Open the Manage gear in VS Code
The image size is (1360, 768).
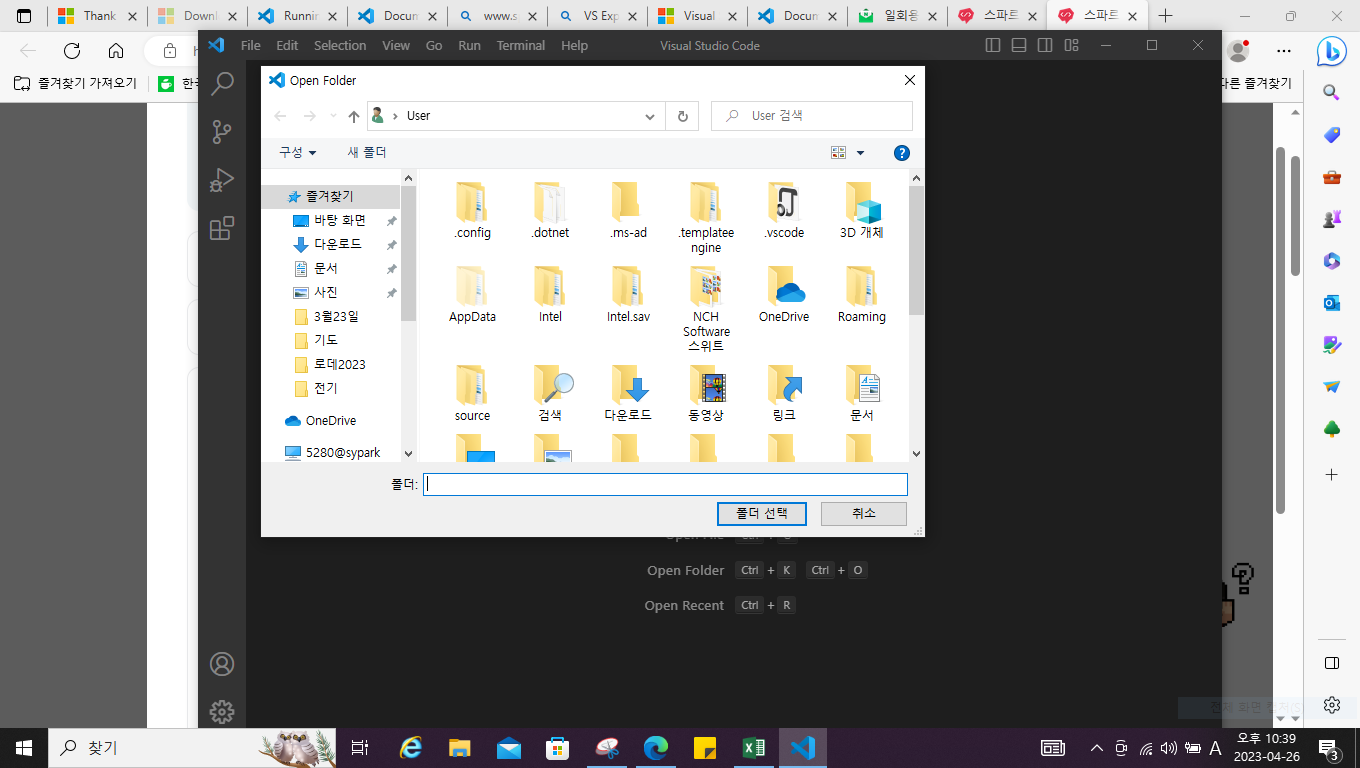click(222, 712)
